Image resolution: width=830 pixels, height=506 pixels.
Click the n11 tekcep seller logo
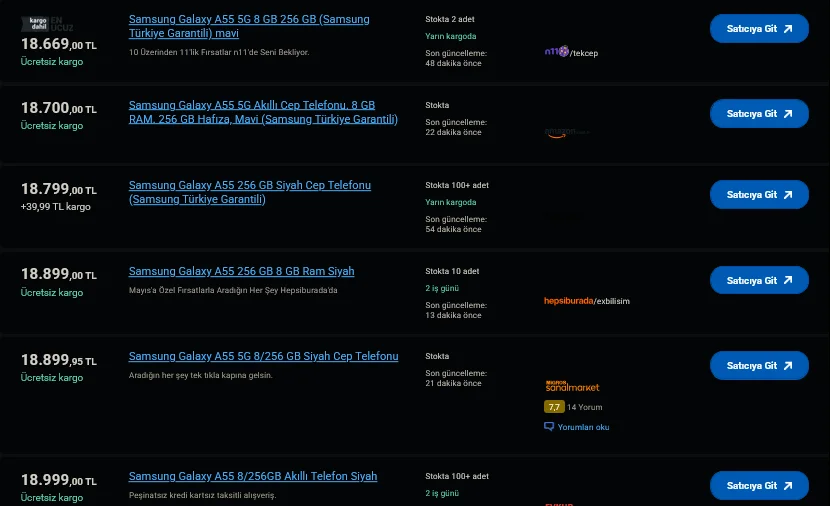[571, 52]
